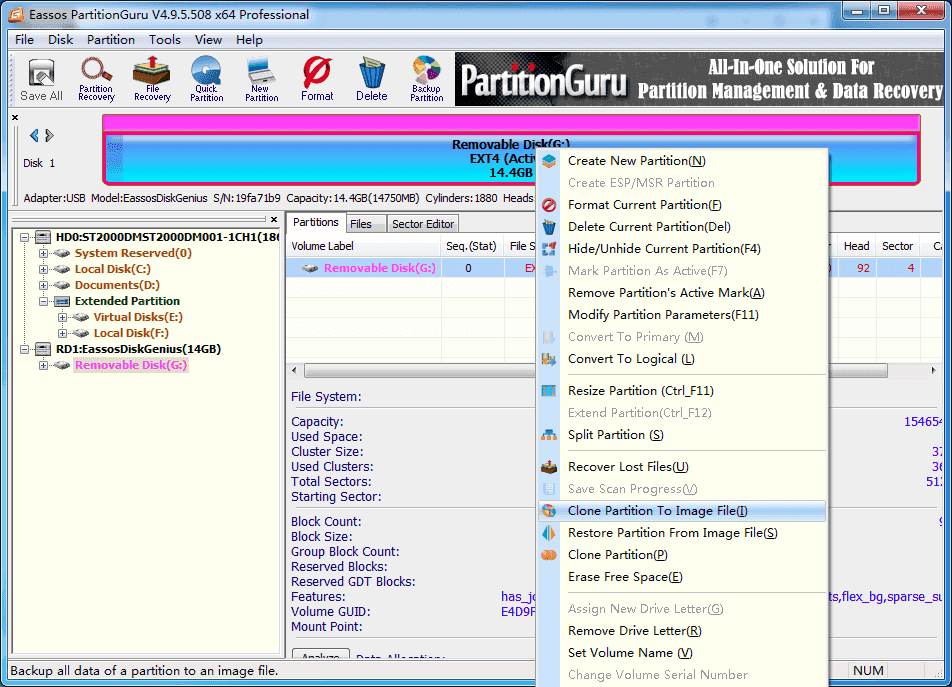This screenshot has height=687, width=952.
Task: Click the Split Partition menu icon
Action: [549, 435]
